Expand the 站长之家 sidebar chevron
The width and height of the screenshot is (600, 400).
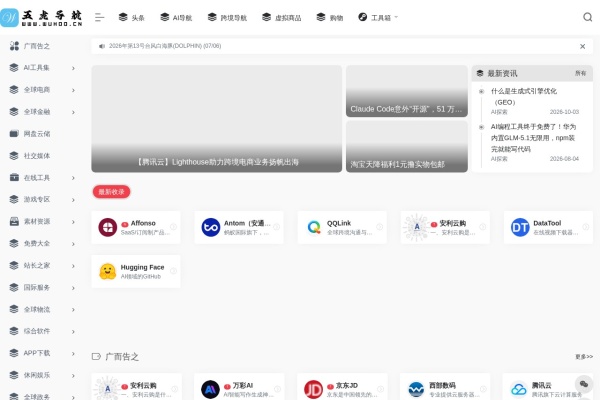point(73,266)
